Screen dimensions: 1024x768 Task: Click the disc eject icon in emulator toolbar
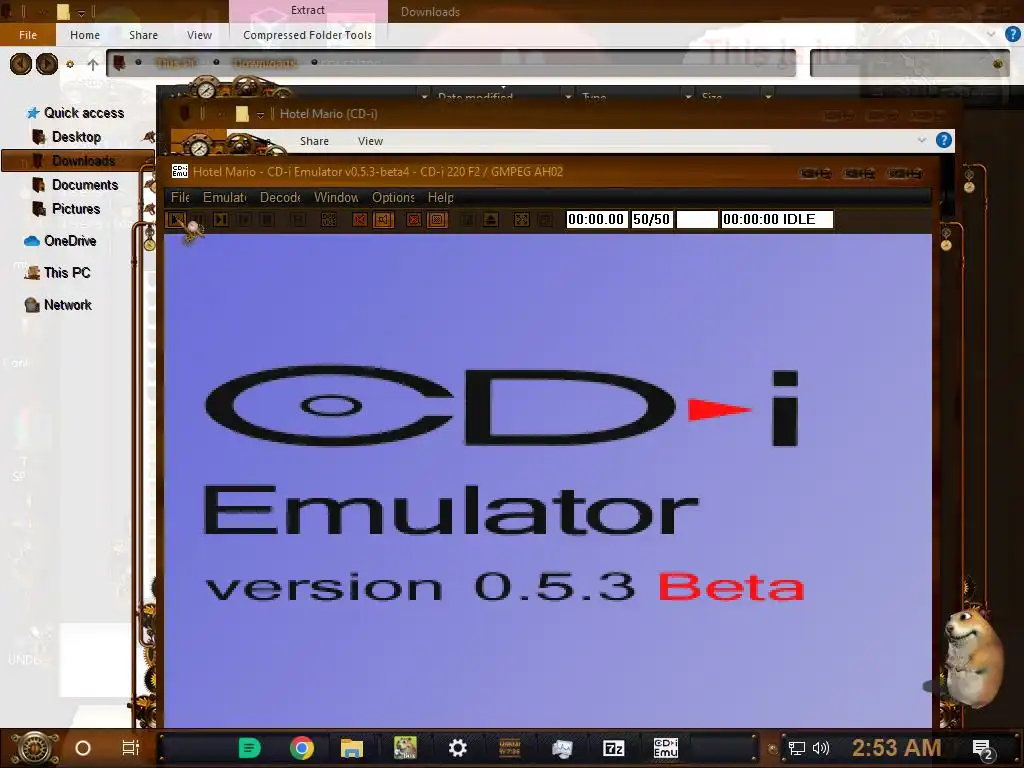[491, 220]
